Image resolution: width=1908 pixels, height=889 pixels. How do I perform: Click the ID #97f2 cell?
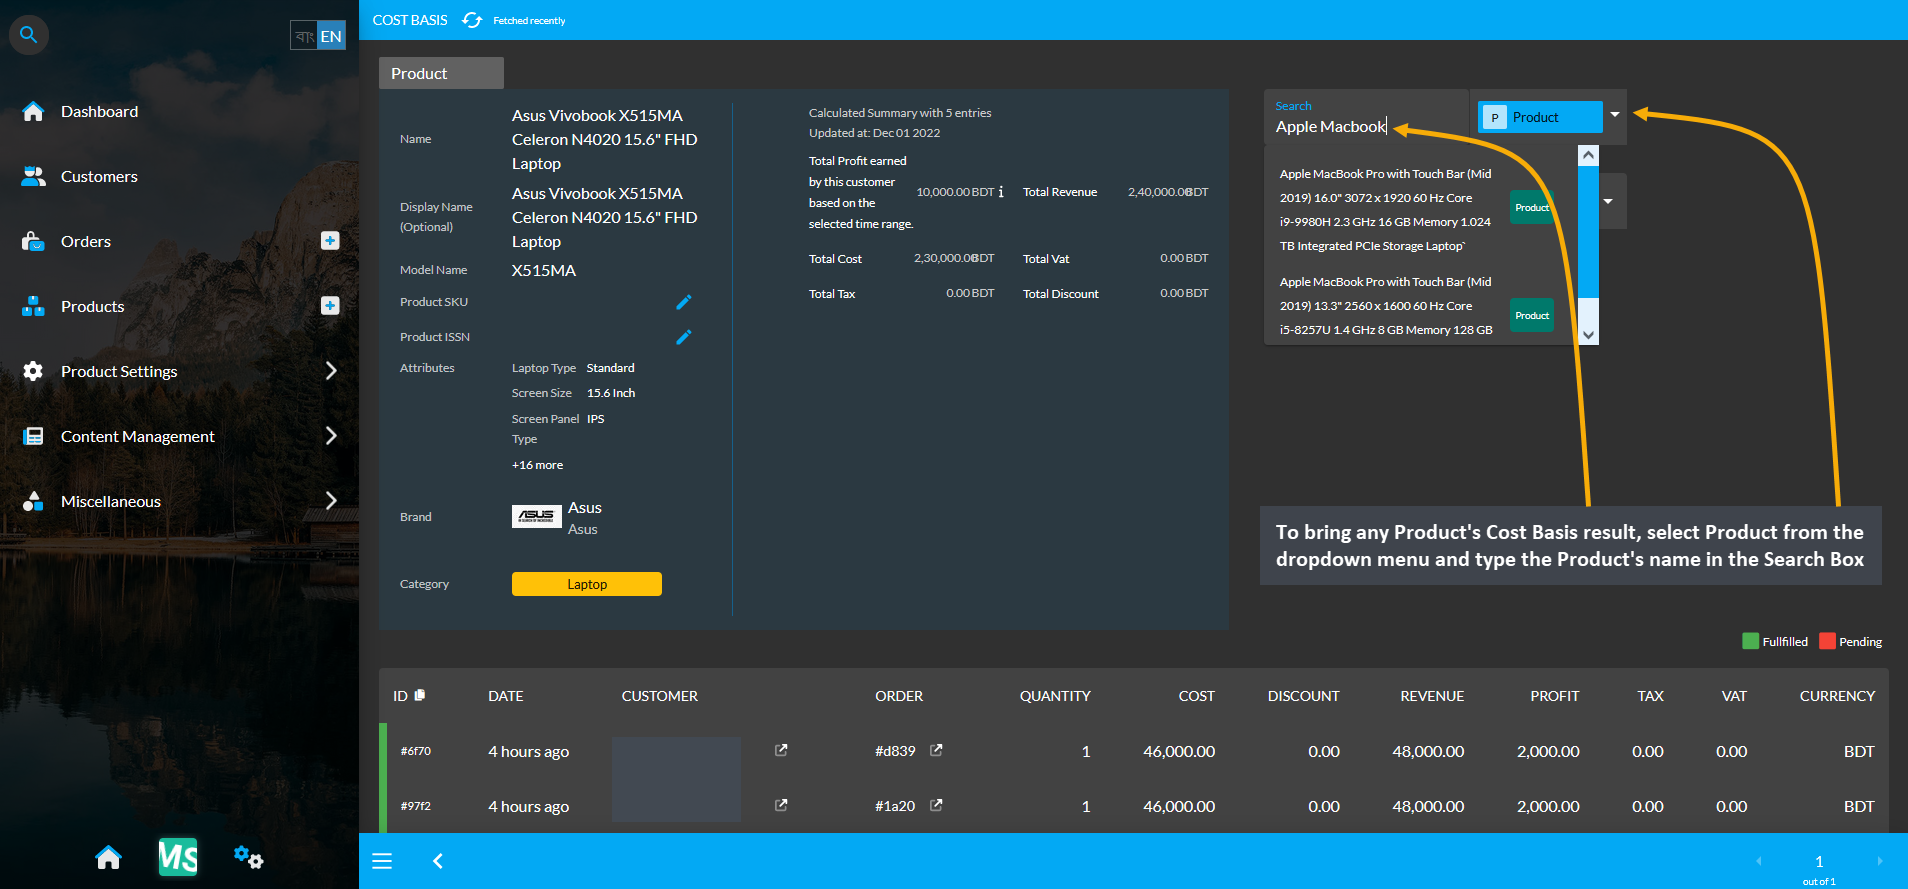[415, 806]
